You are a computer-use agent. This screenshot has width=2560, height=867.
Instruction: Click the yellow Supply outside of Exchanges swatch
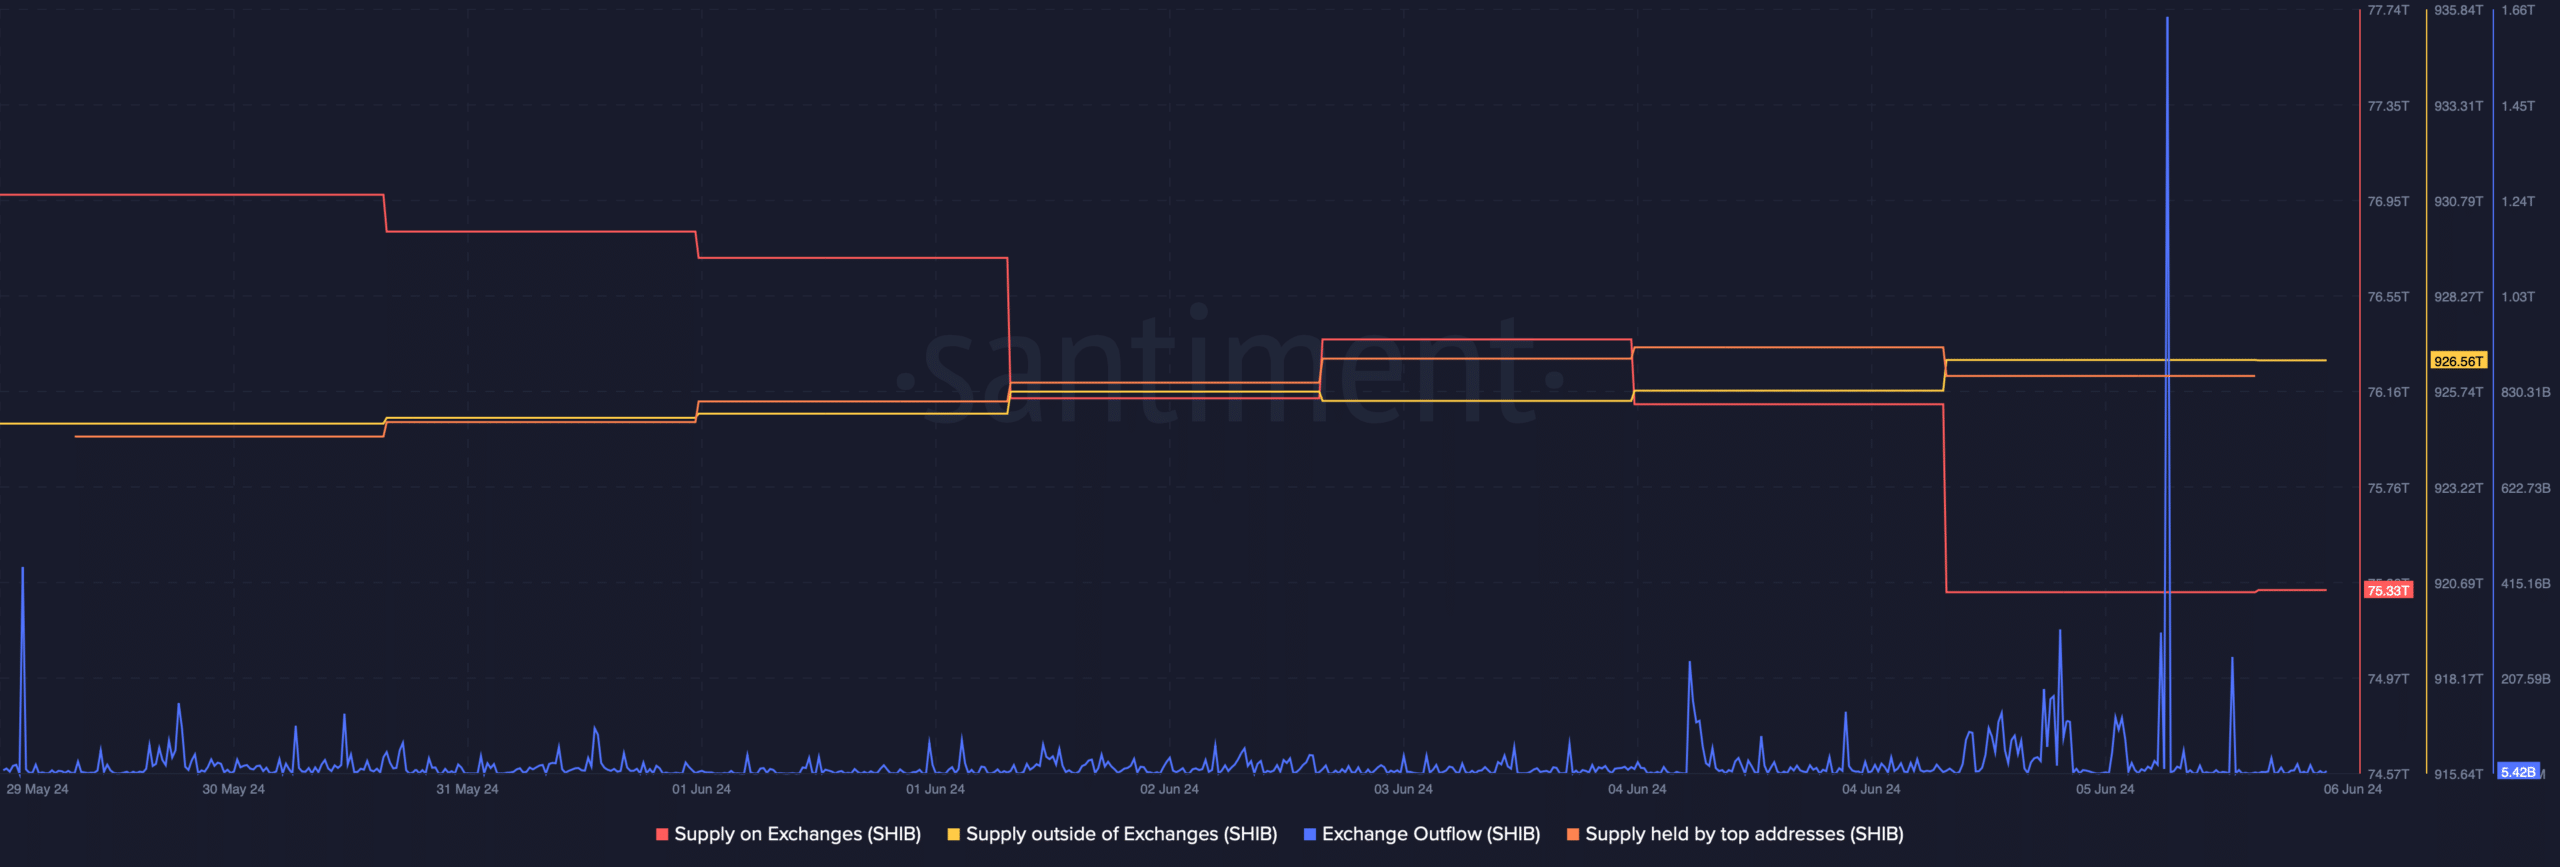pos(953,834)
